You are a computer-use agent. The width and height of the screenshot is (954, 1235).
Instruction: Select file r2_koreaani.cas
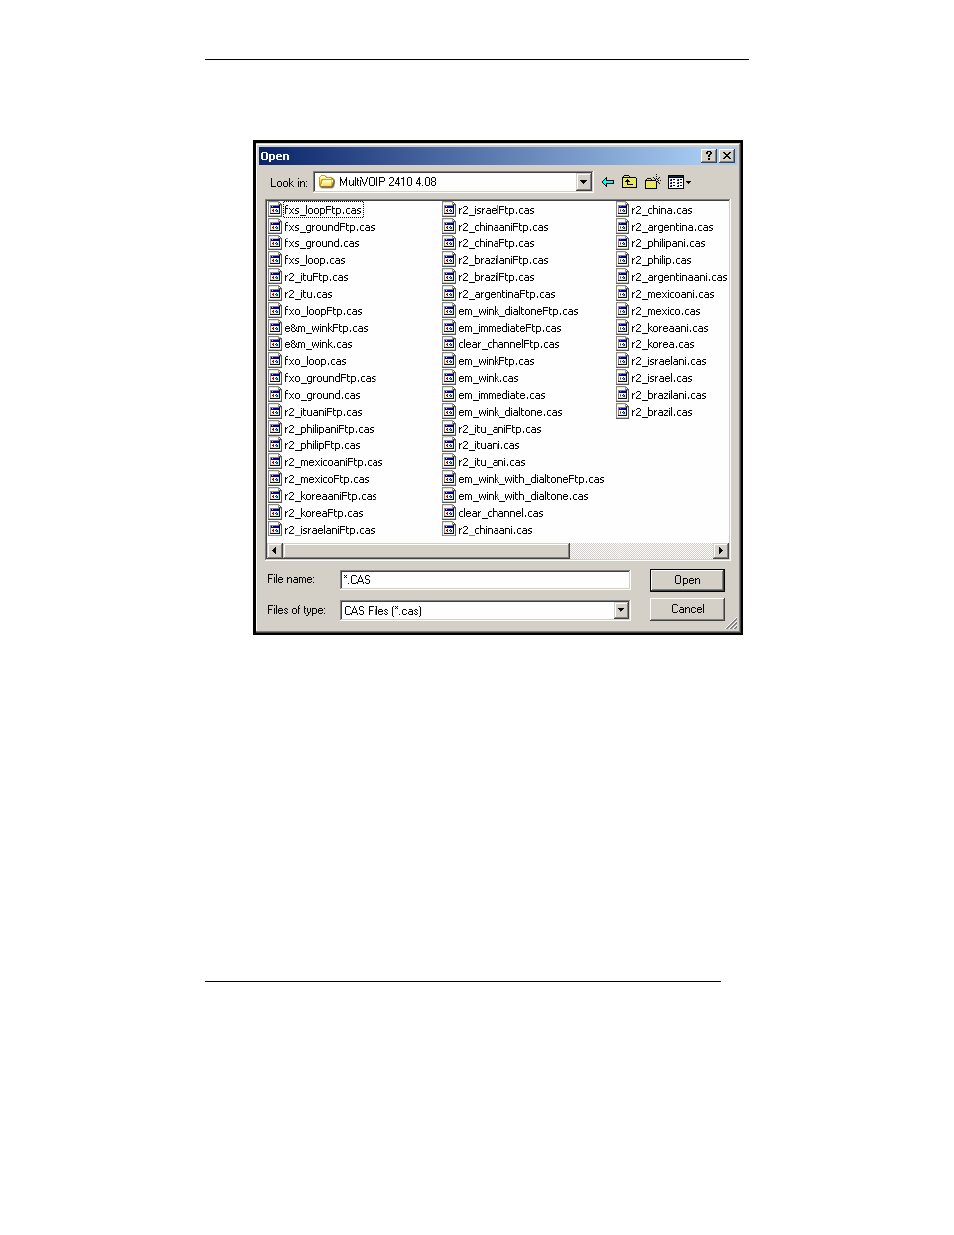point(670,328)
